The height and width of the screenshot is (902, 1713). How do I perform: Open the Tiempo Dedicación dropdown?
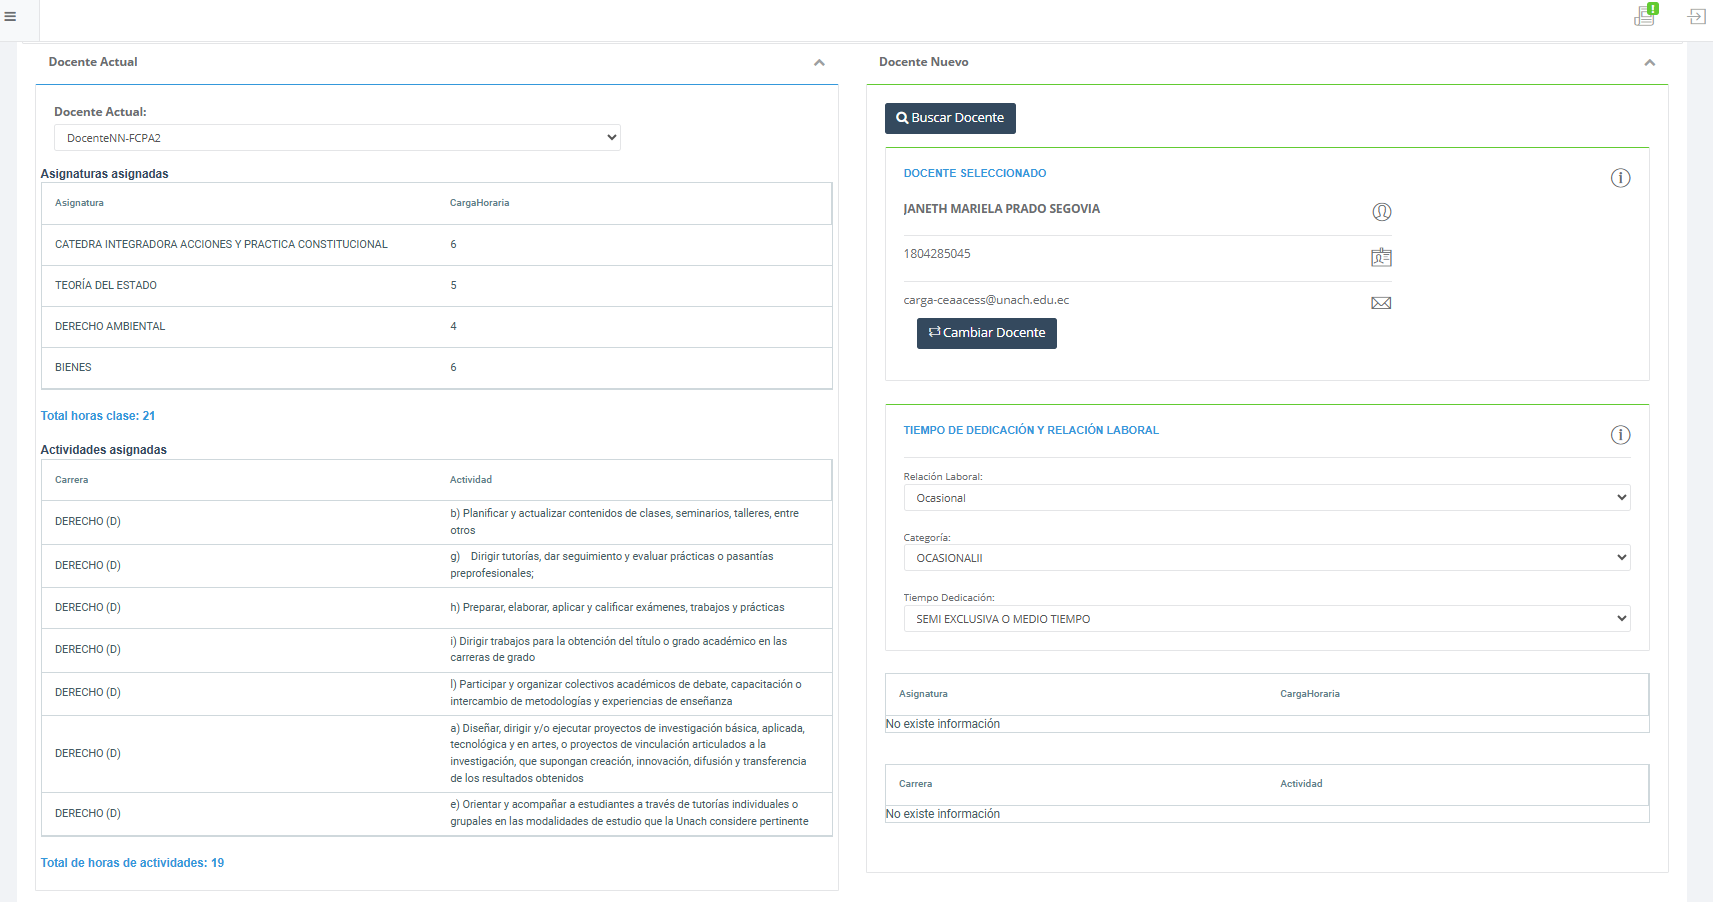pyautogui.click(x=1266, y=619)
